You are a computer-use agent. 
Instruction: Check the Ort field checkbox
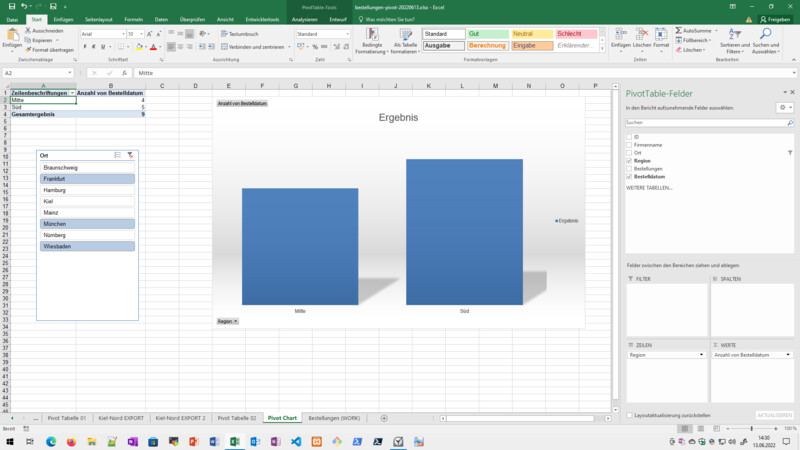pos(629,153)
